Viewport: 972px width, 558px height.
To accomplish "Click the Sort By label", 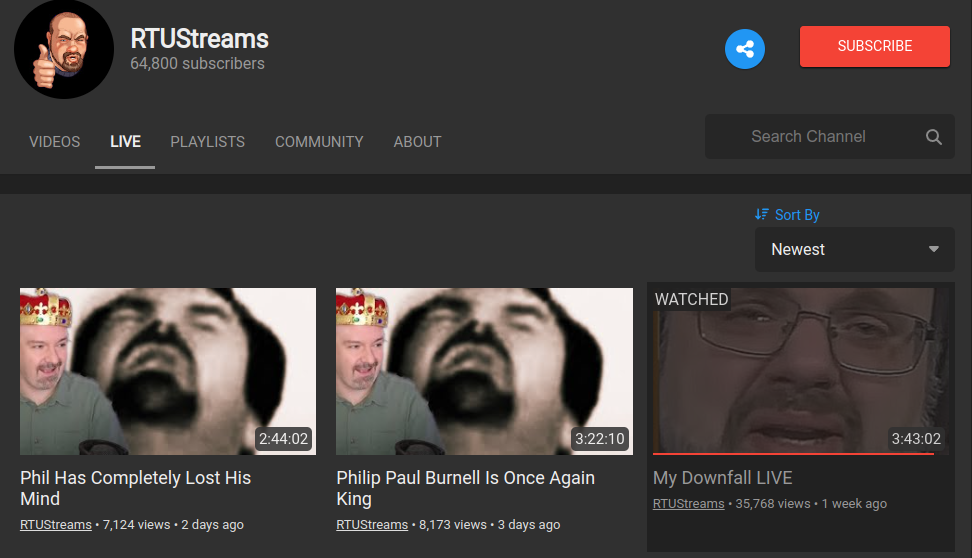I will tap(797, 215).
